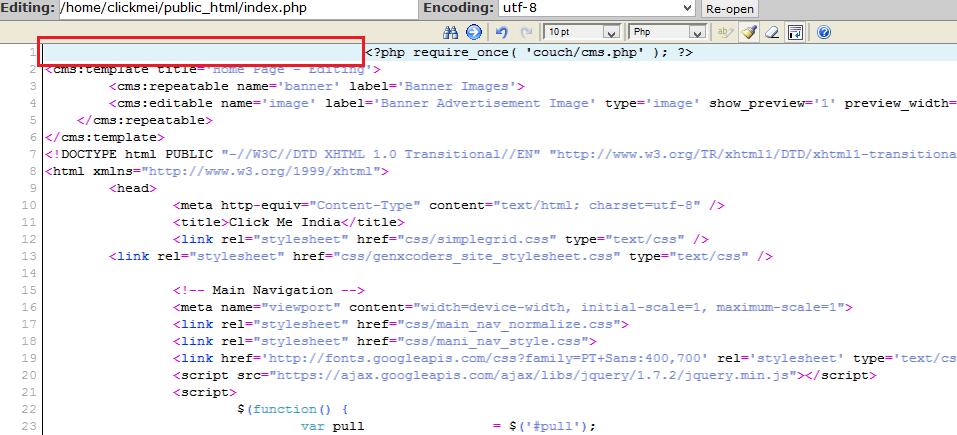Click line number 14 in the gutter
The width and height of the screenshot is (957, 435).
pyautogui.click(x=29, y=273)
